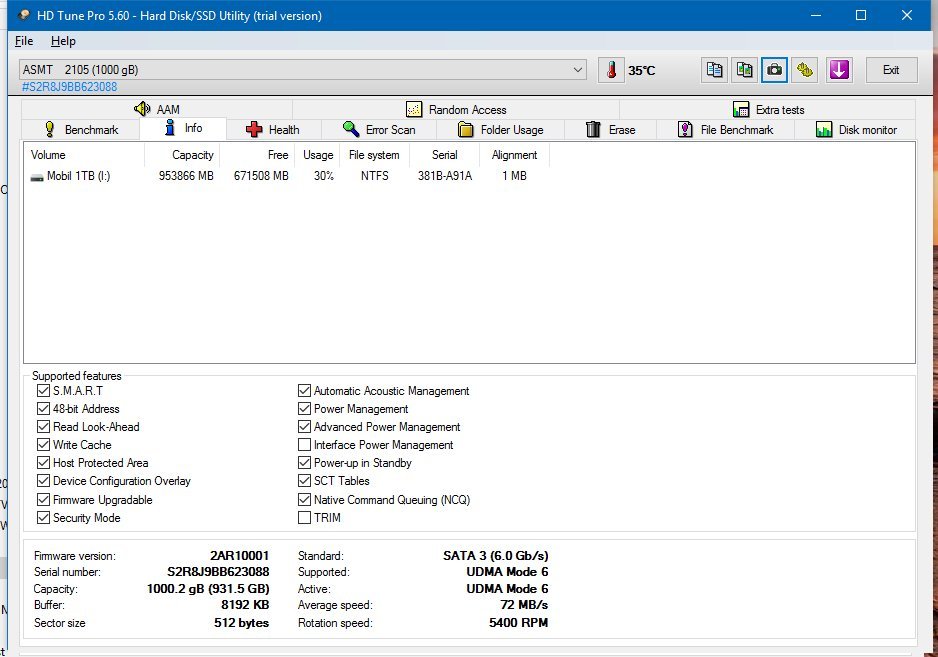
Task: Switch to the Disk monitor tab
Action: click(x=855, y=129)
